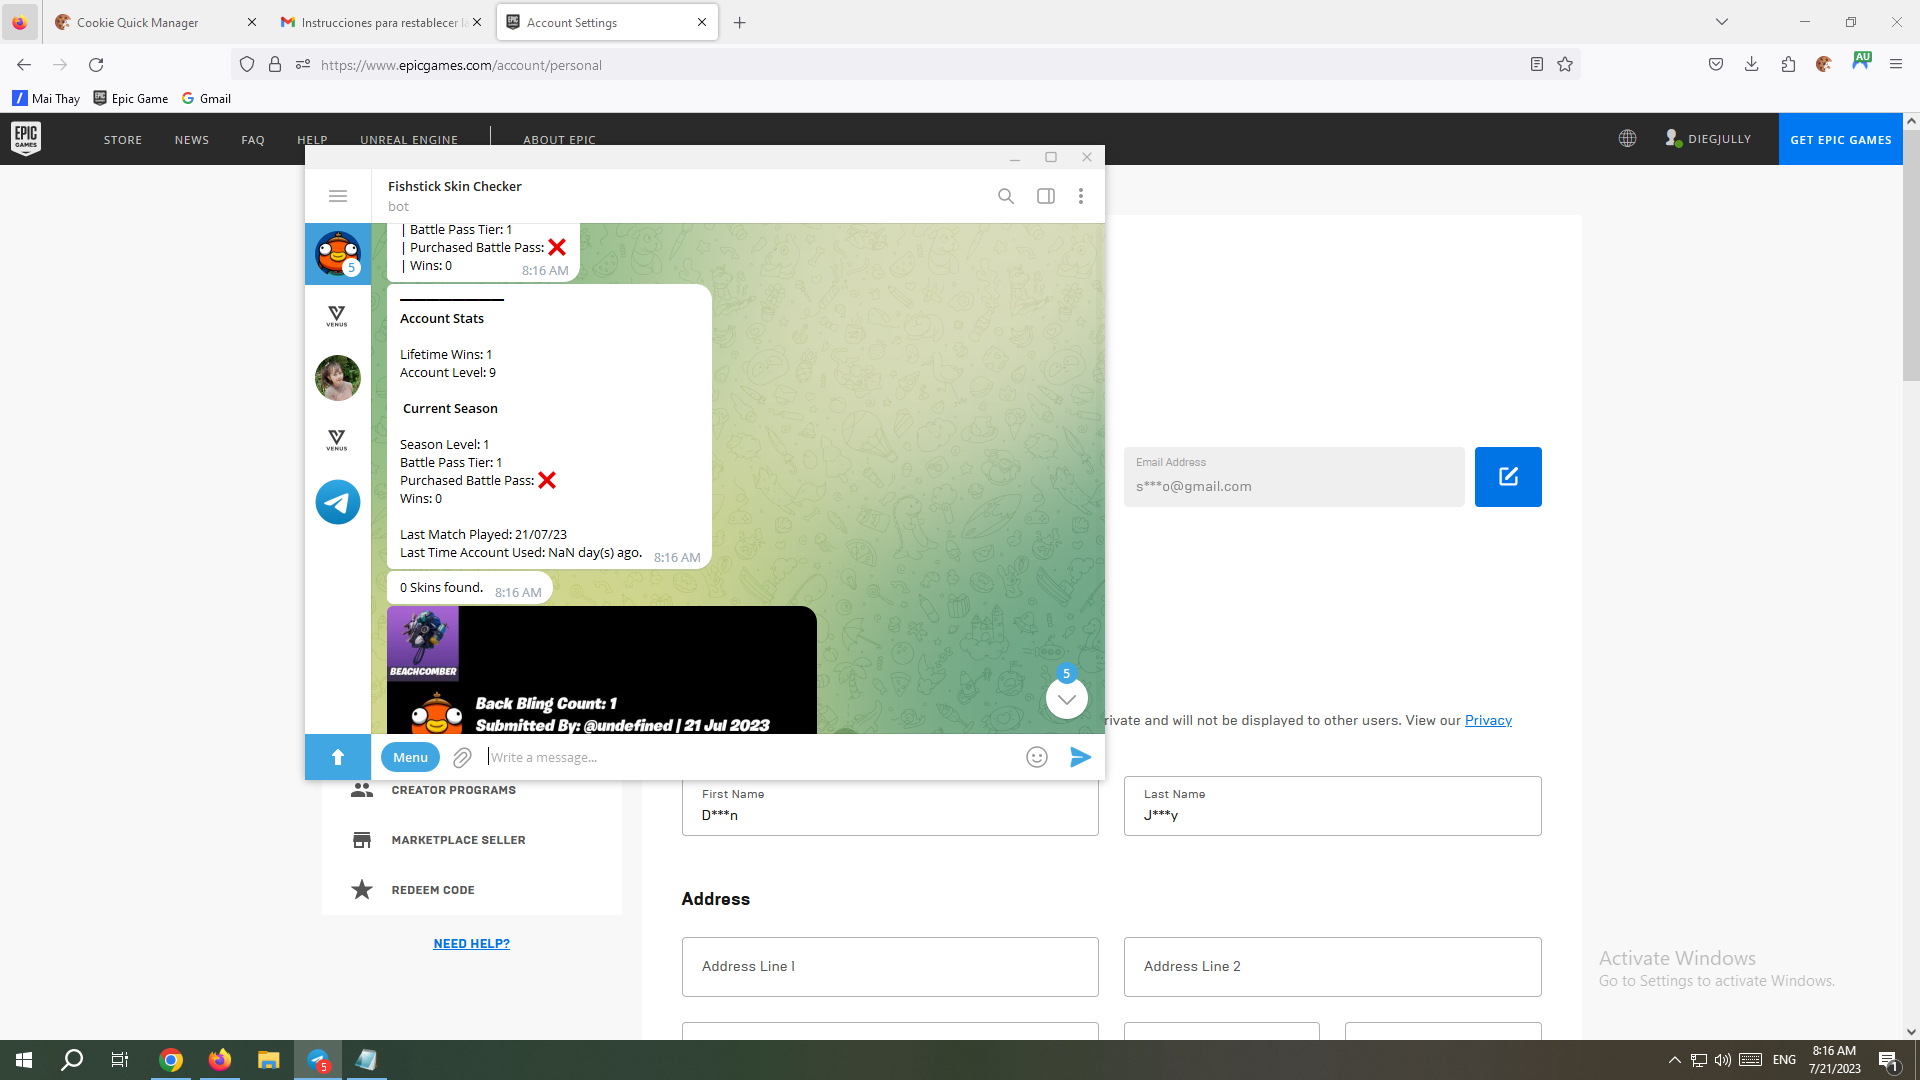Open emoji picker in message box
Image resolution: width=1920 pixels, height=1080 pixels.
click(x=1037, y=757)
